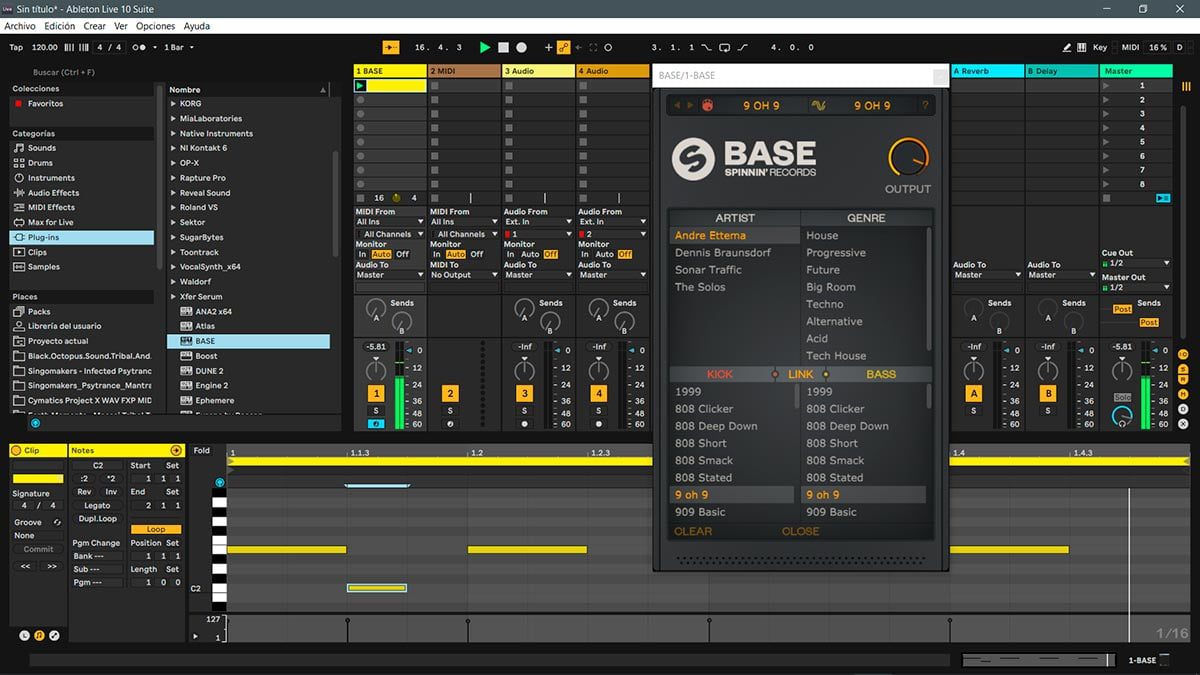
Task: Open track 1 MIDI From All Ins dropdown
Action: click(x=390, y=222)
